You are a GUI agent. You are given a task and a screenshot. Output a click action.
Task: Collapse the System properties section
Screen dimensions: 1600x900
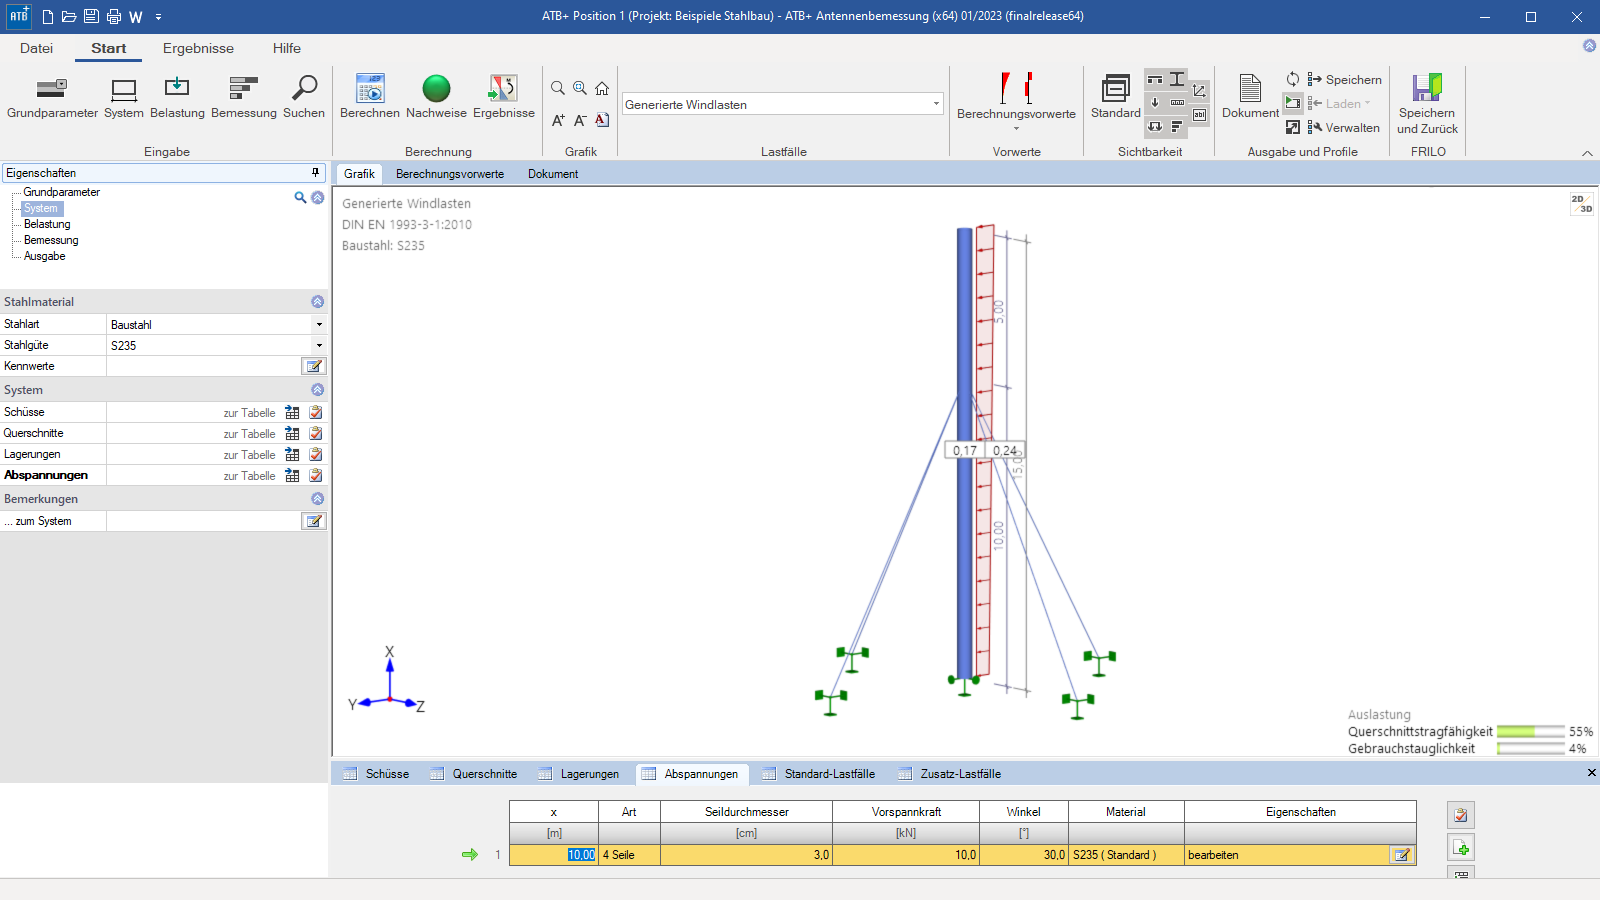point(317,390)
